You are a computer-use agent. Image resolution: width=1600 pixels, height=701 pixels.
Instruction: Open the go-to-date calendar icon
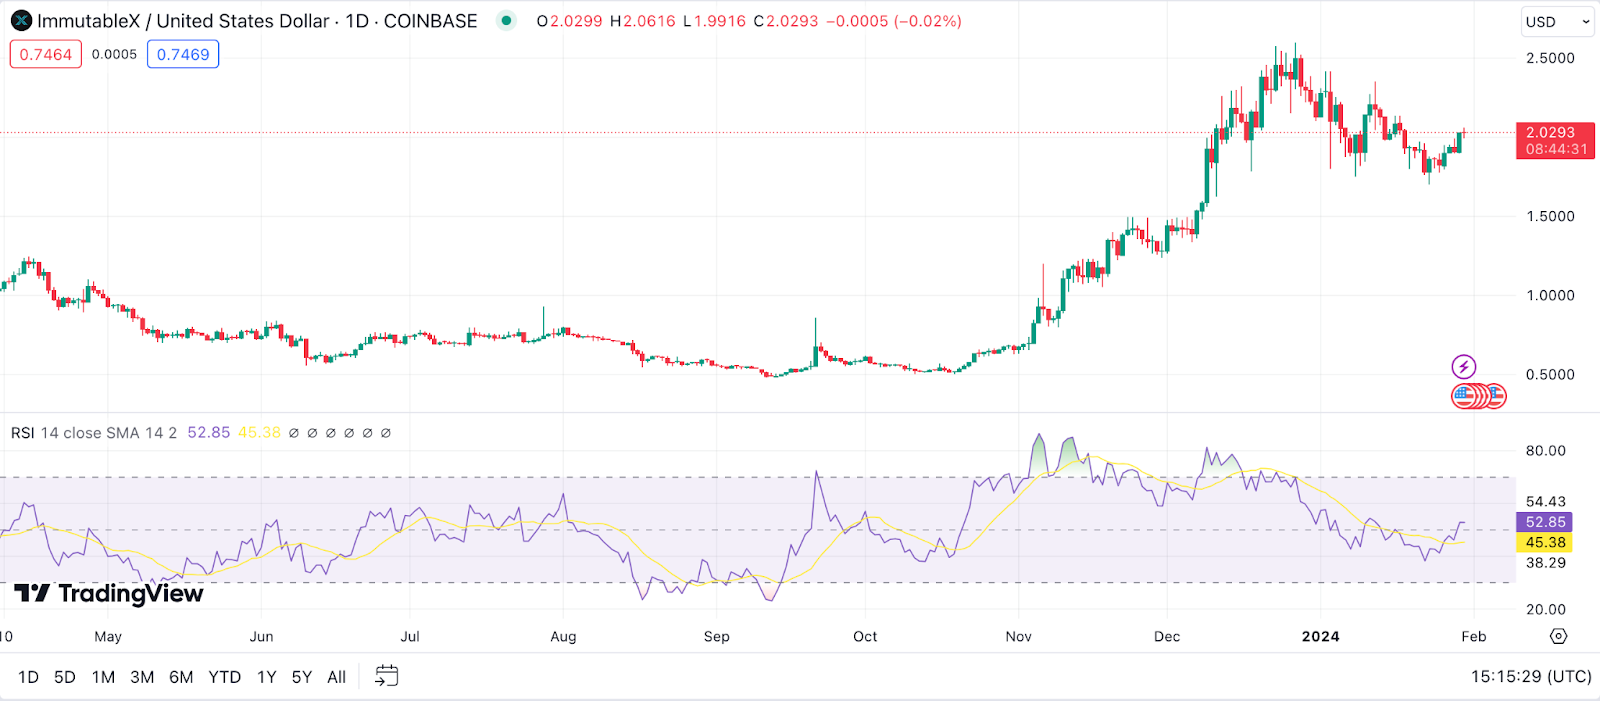coord(386,677)
